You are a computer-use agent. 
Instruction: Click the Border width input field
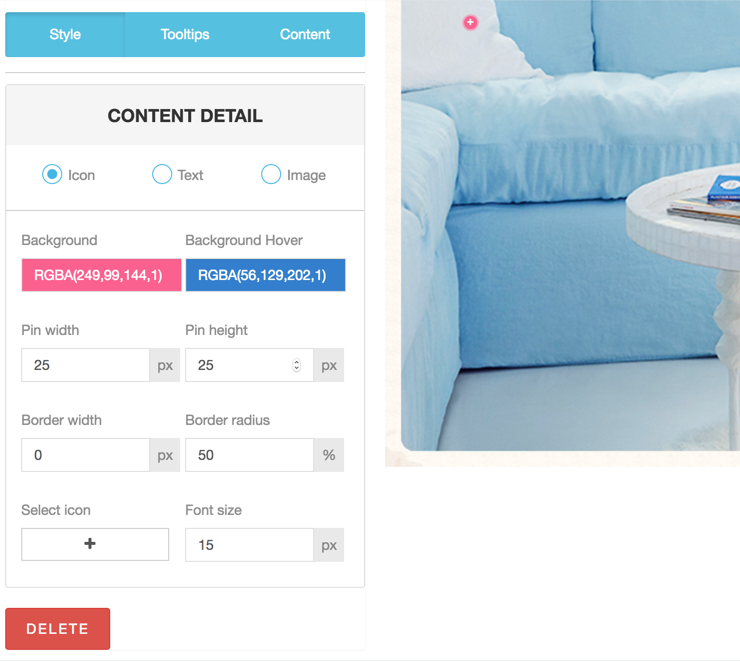[85, 455]
